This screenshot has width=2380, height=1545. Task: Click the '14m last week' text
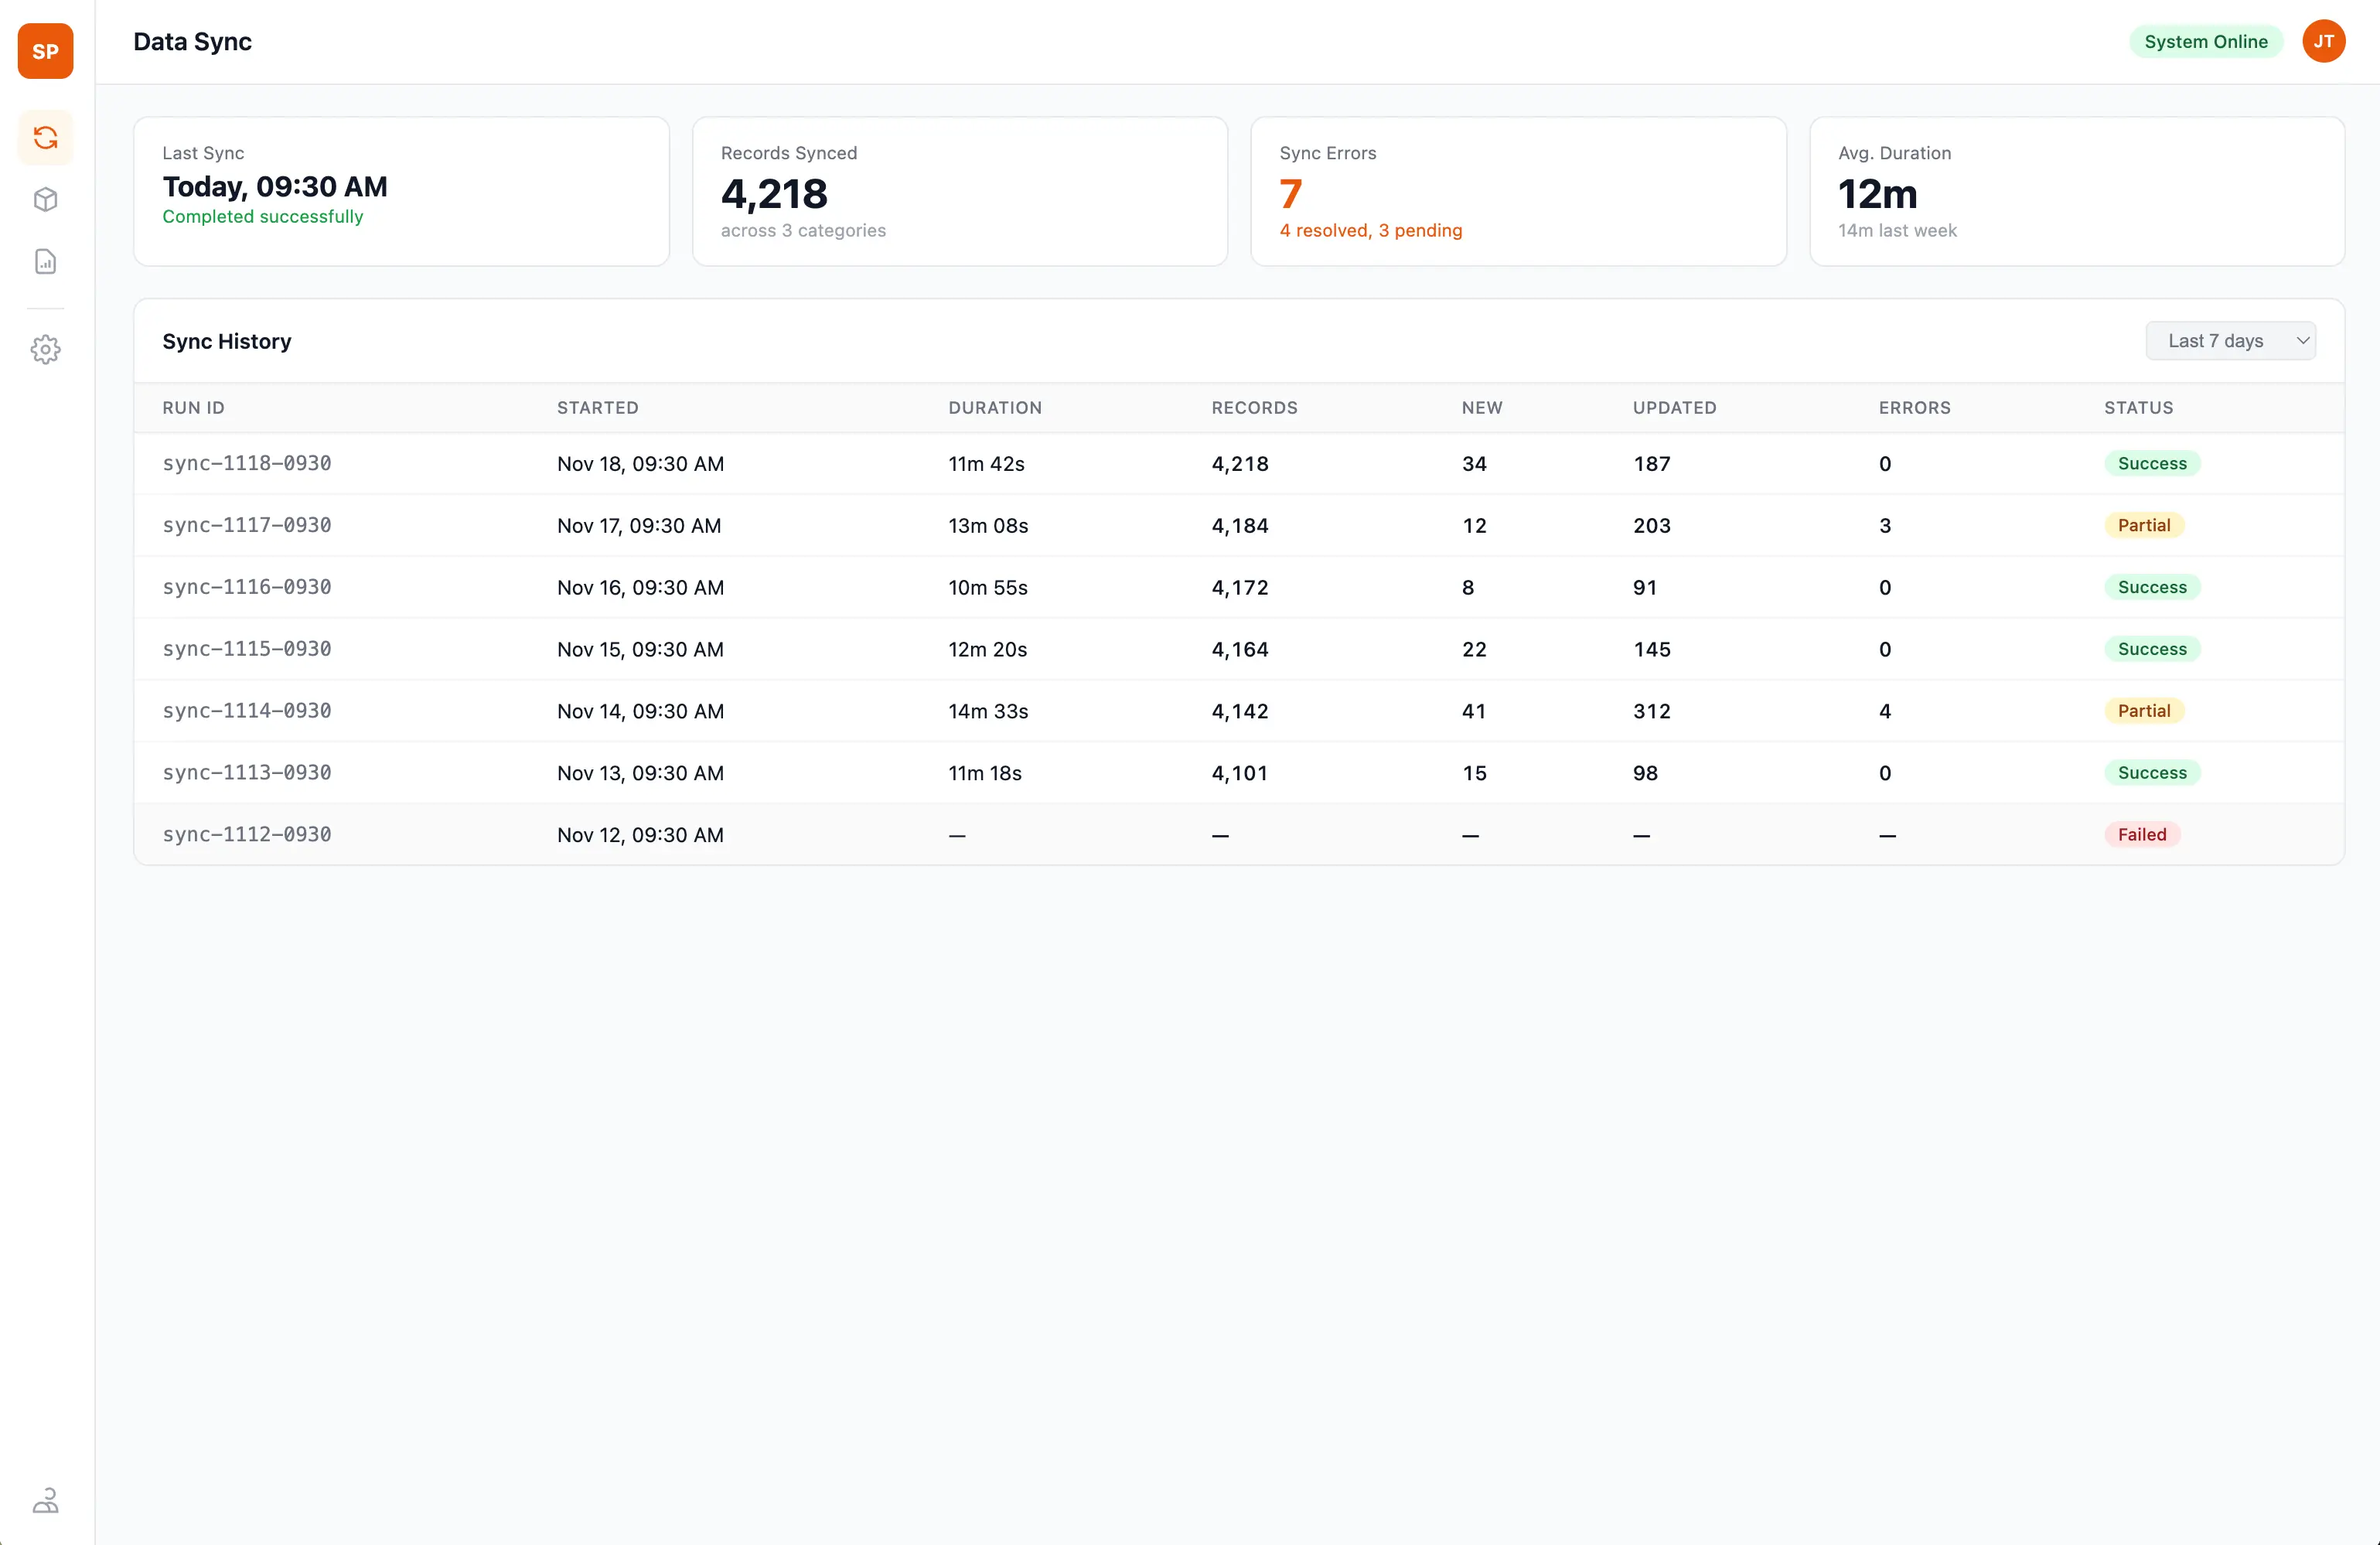click(1897, 230)
